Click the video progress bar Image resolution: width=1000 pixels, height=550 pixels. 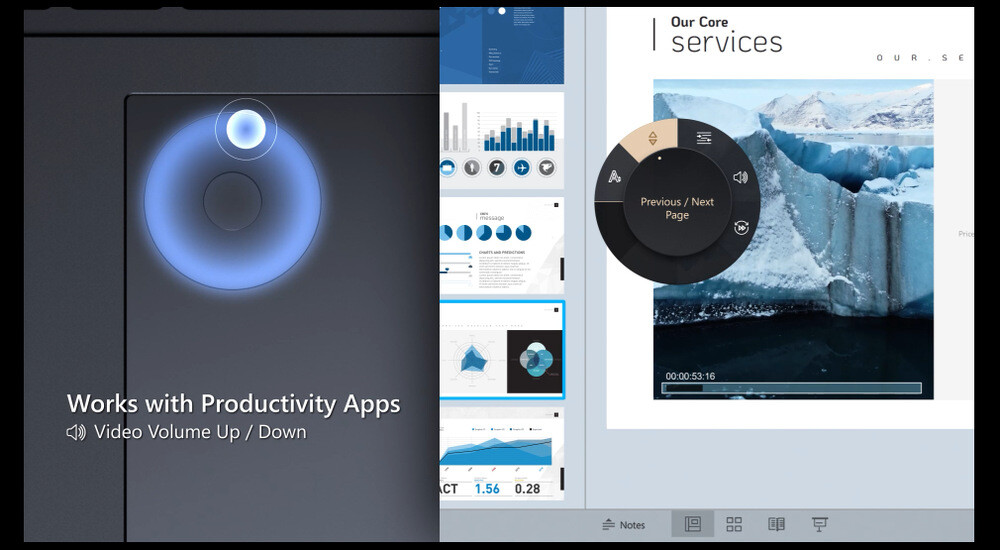(790, 388)
